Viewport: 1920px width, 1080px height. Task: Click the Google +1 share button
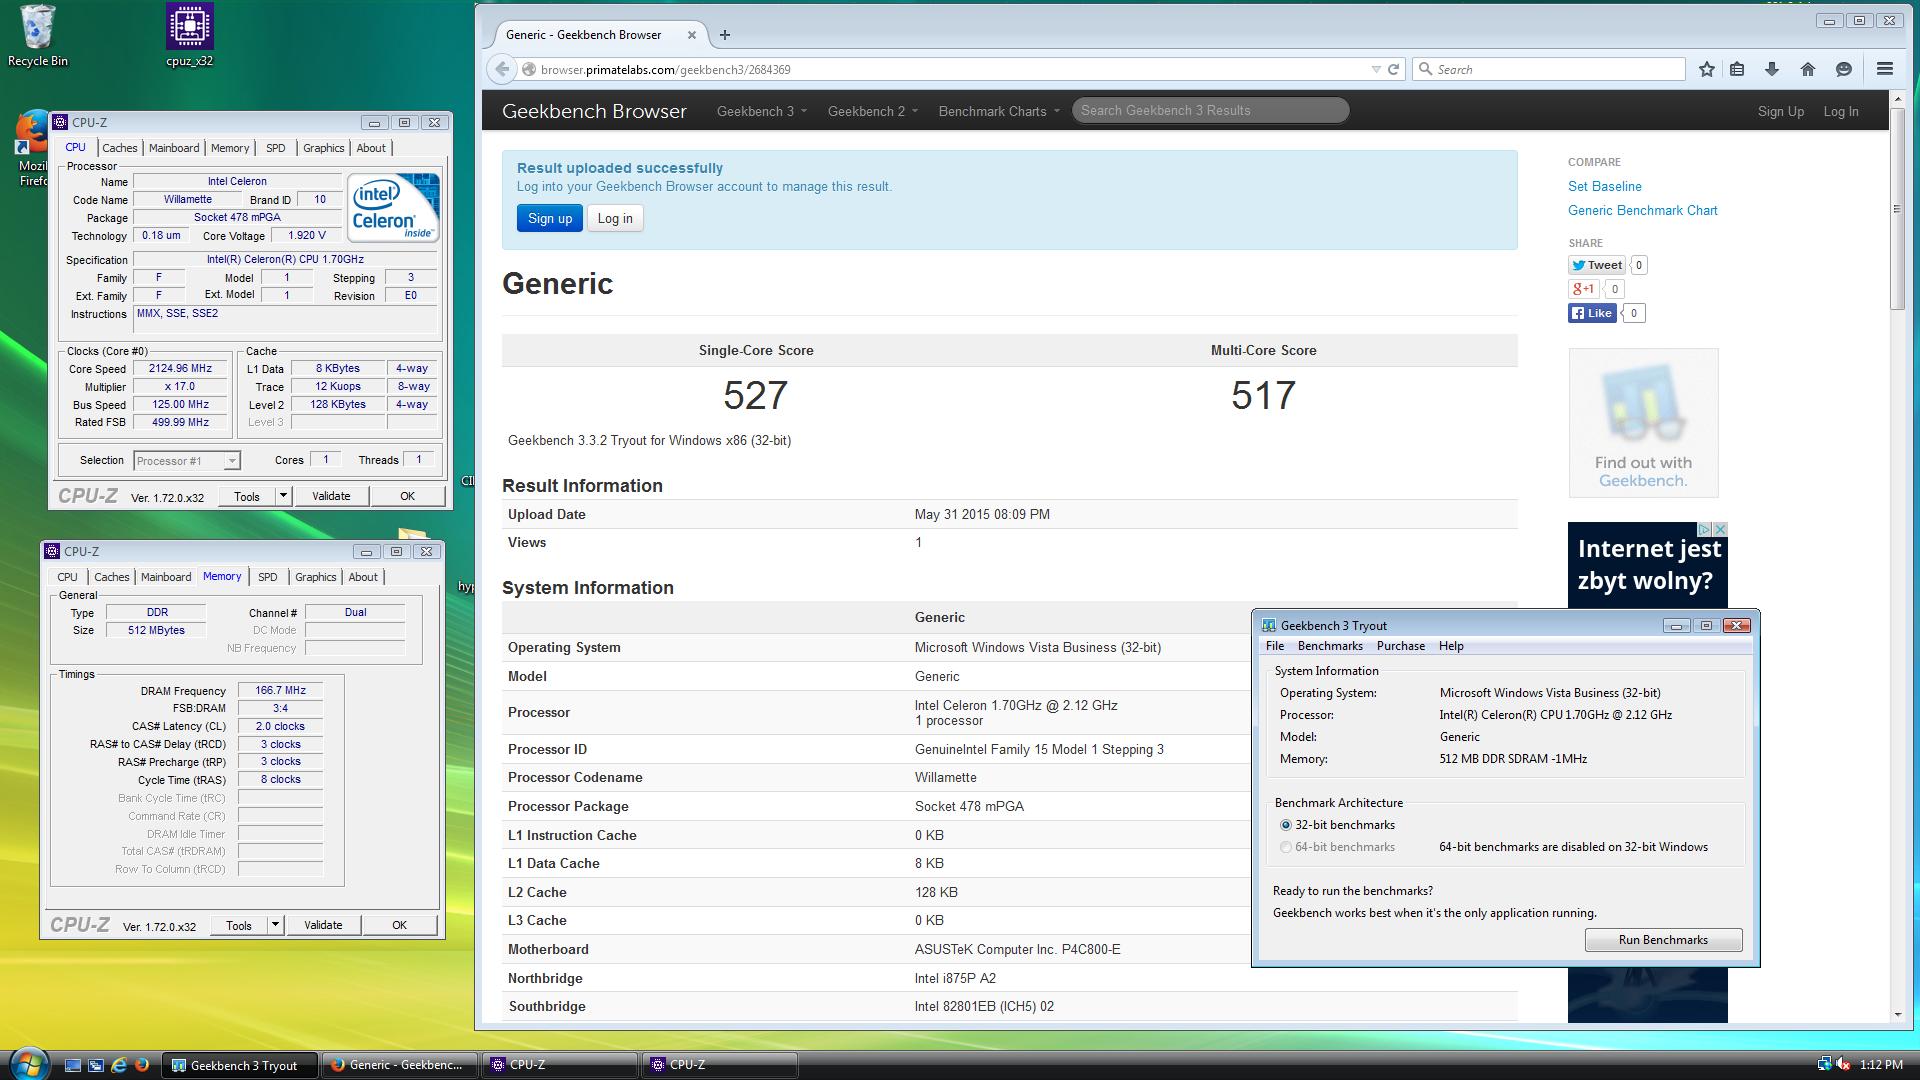click(1584, 289)
